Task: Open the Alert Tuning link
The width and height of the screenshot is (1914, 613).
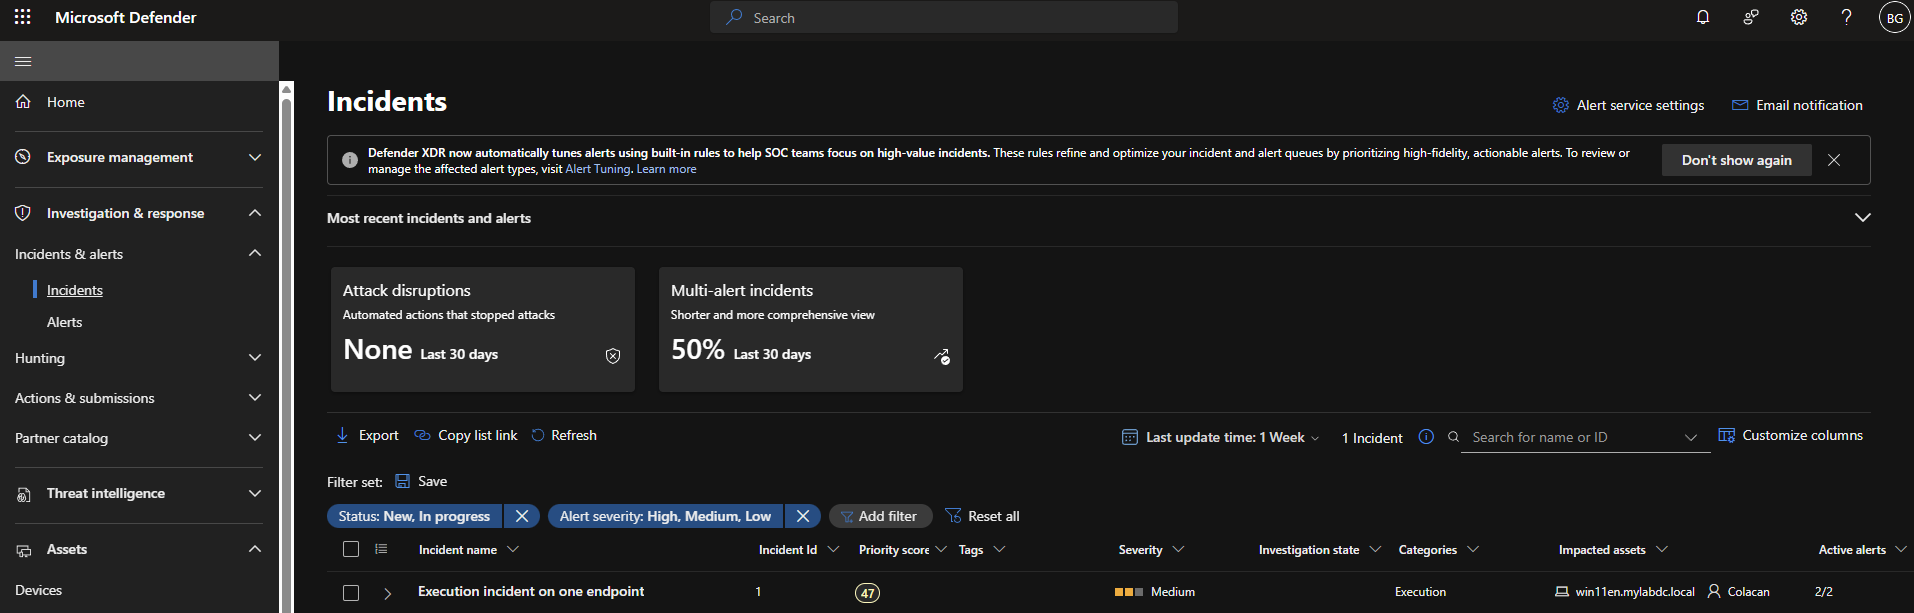Action: [x=597, y=169]
